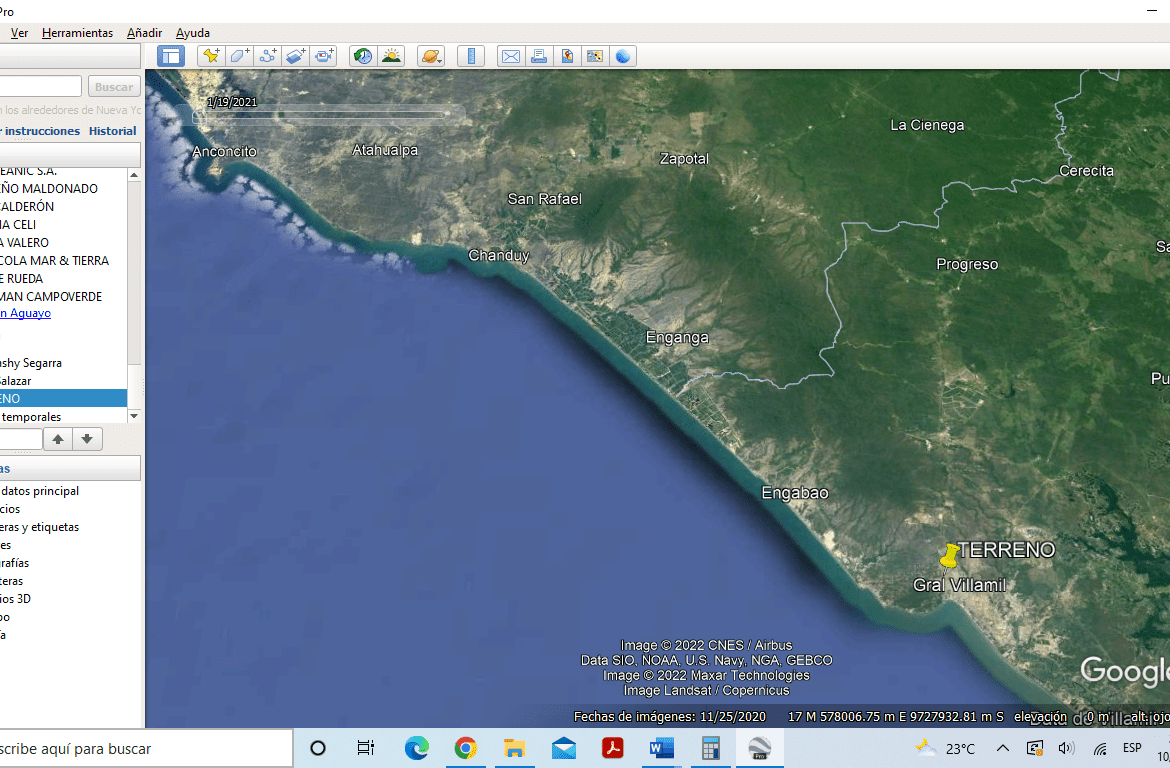Open Microsoft Edge from taskbar
Viewport: 1170px width, 768px height.
point(416,748)
